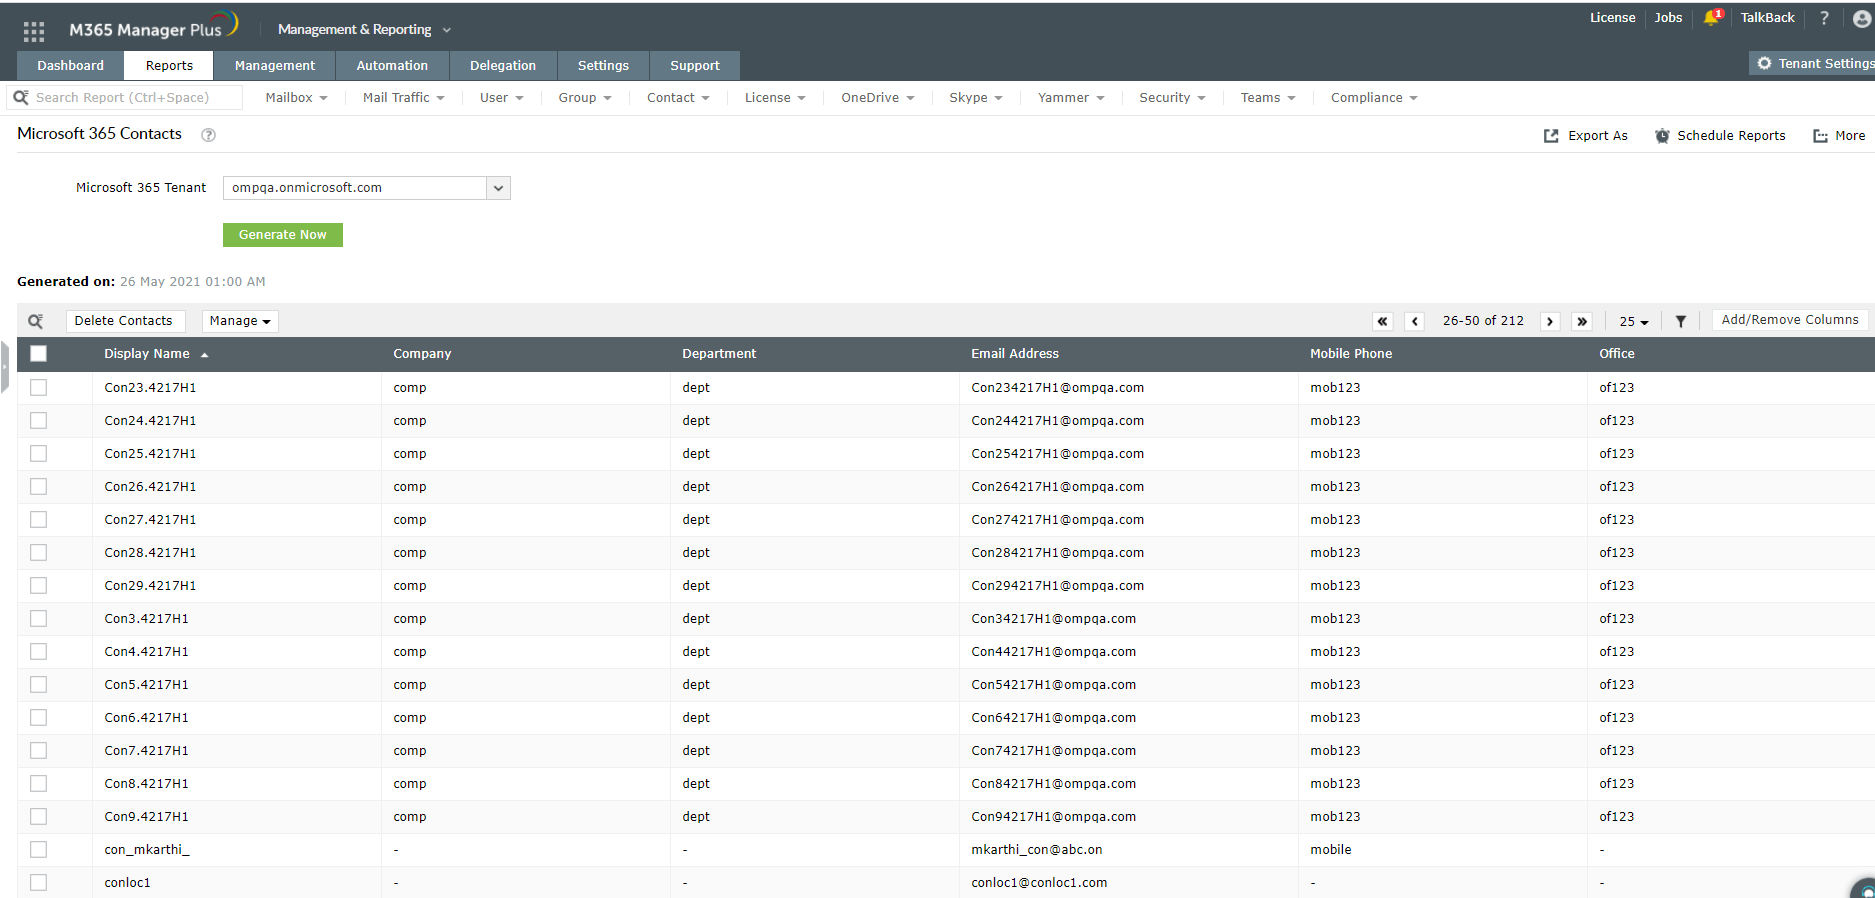The width and height of the screenshot is (1875, 898).
Task: Expand the Compliance reports menu
Action: (x=1374, y=98)
